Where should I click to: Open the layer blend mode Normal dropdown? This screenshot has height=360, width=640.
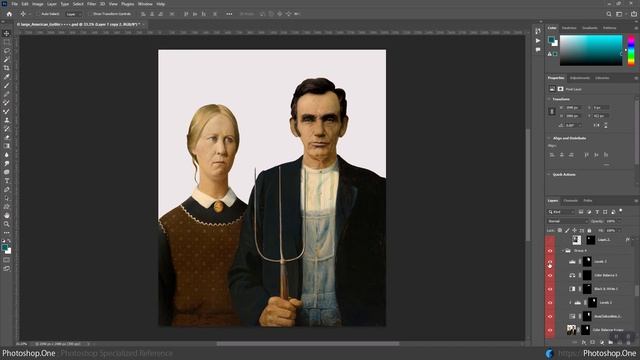[567, 221]
